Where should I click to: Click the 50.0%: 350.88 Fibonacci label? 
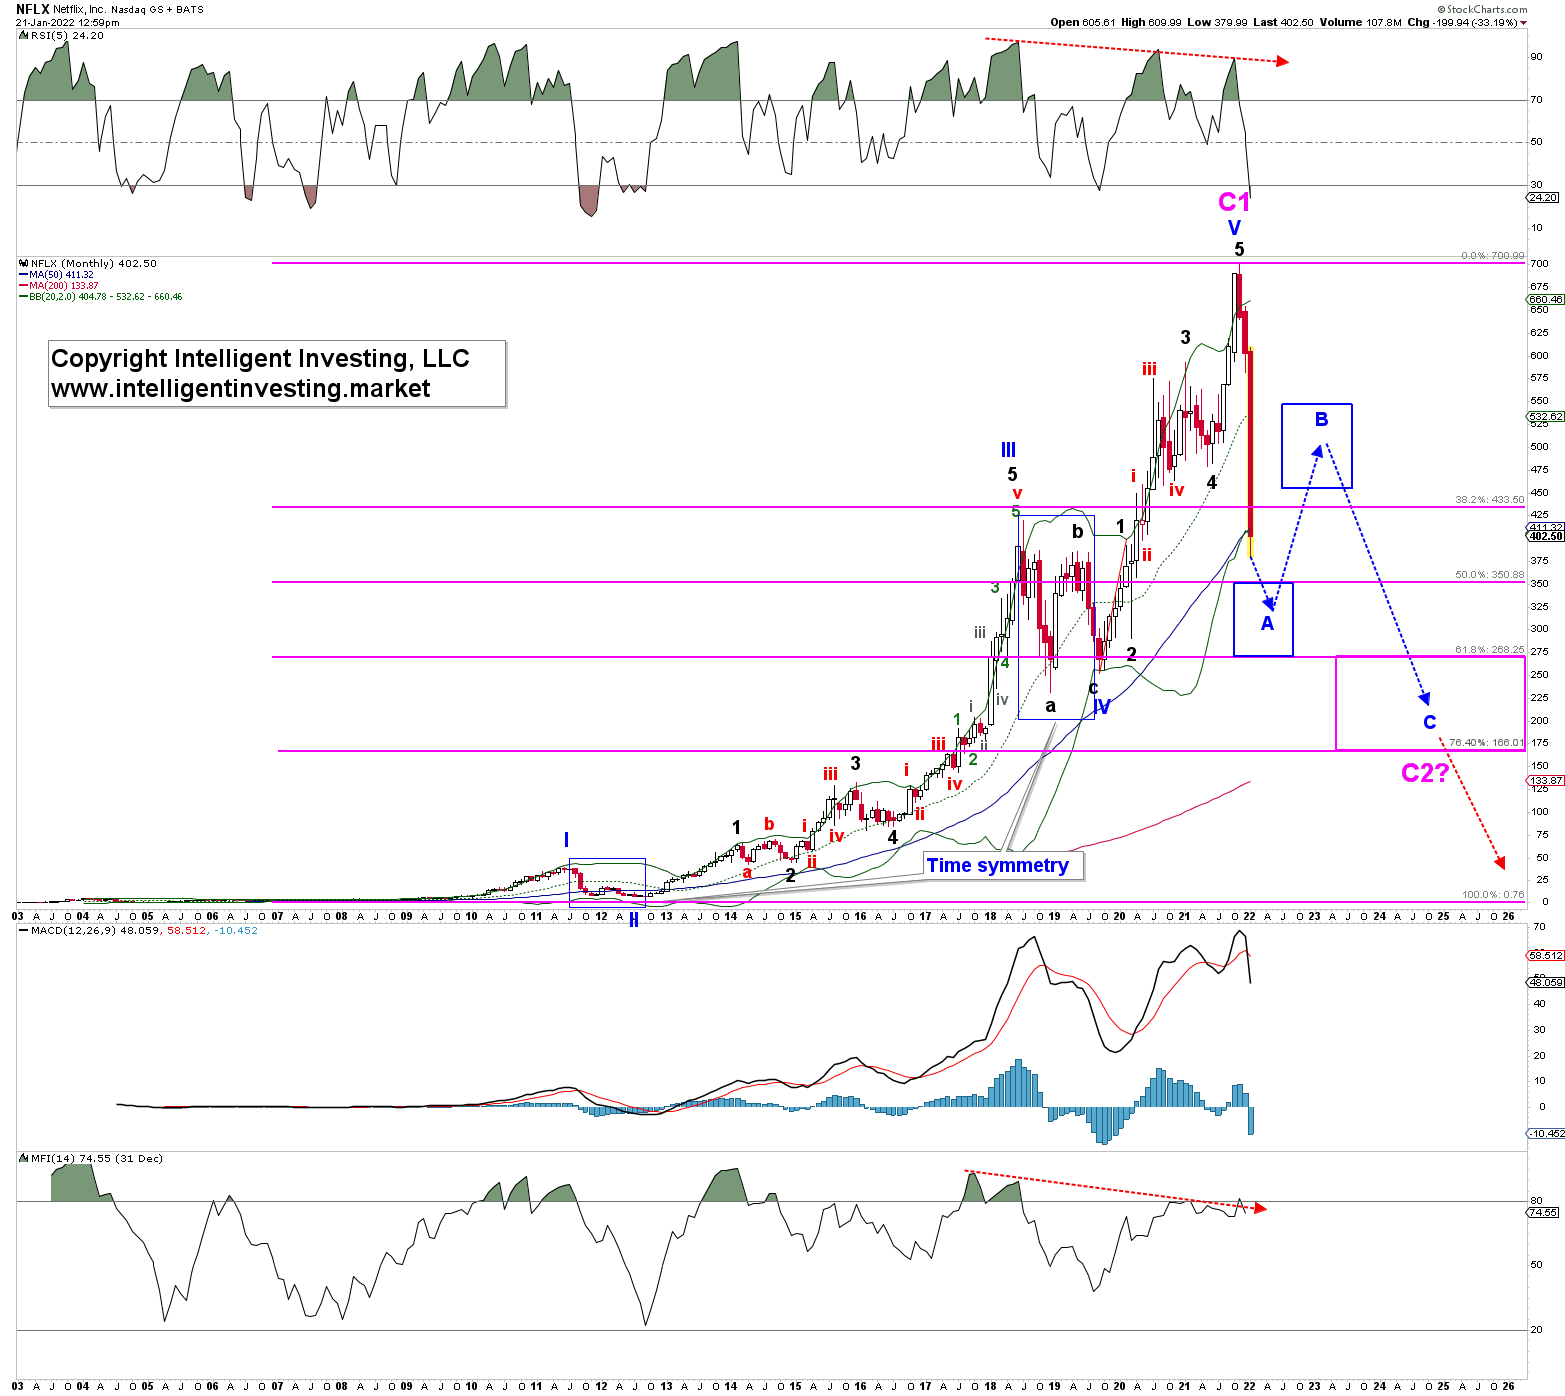click(x=1490, y=575)
